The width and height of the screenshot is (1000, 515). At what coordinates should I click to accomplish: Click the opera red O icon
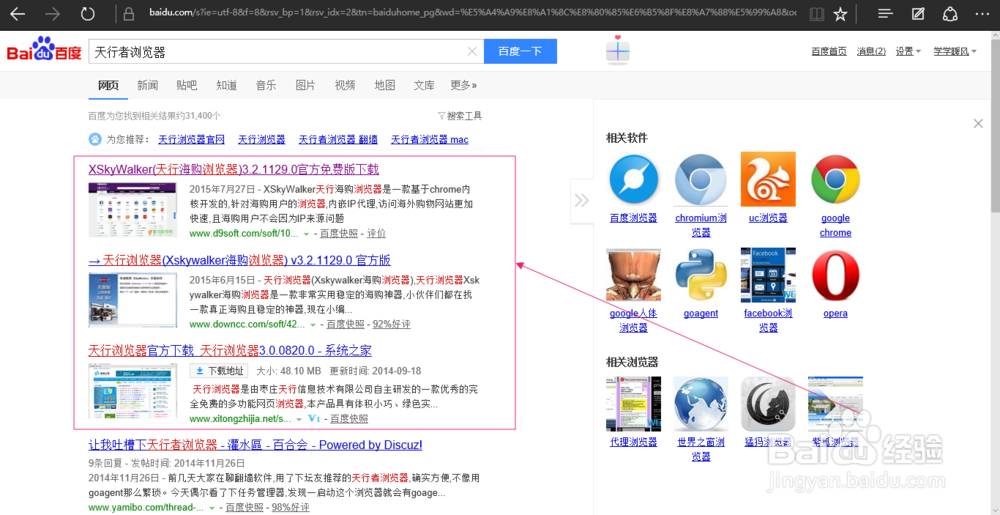[x=835, y=275]
